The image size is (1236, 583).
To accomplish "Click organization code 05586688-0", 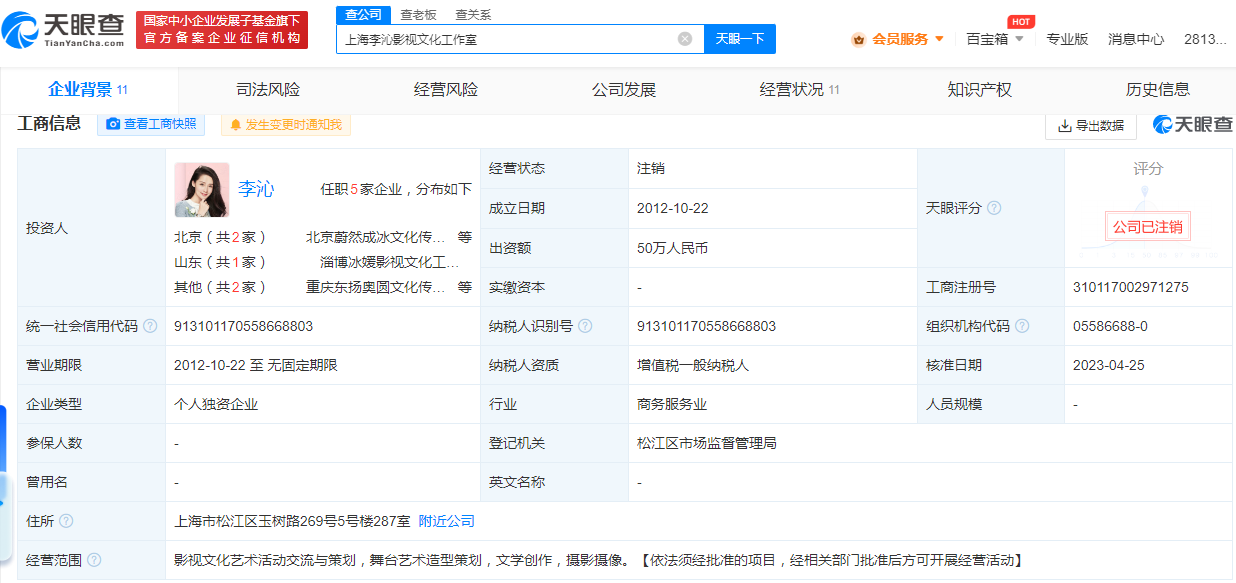I will [x=1110, y=326].
